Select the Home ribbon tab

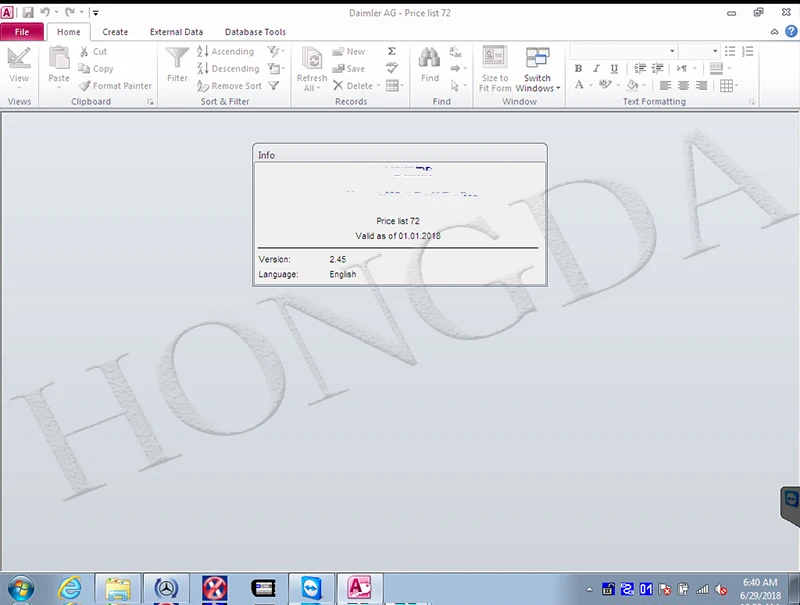68,32
